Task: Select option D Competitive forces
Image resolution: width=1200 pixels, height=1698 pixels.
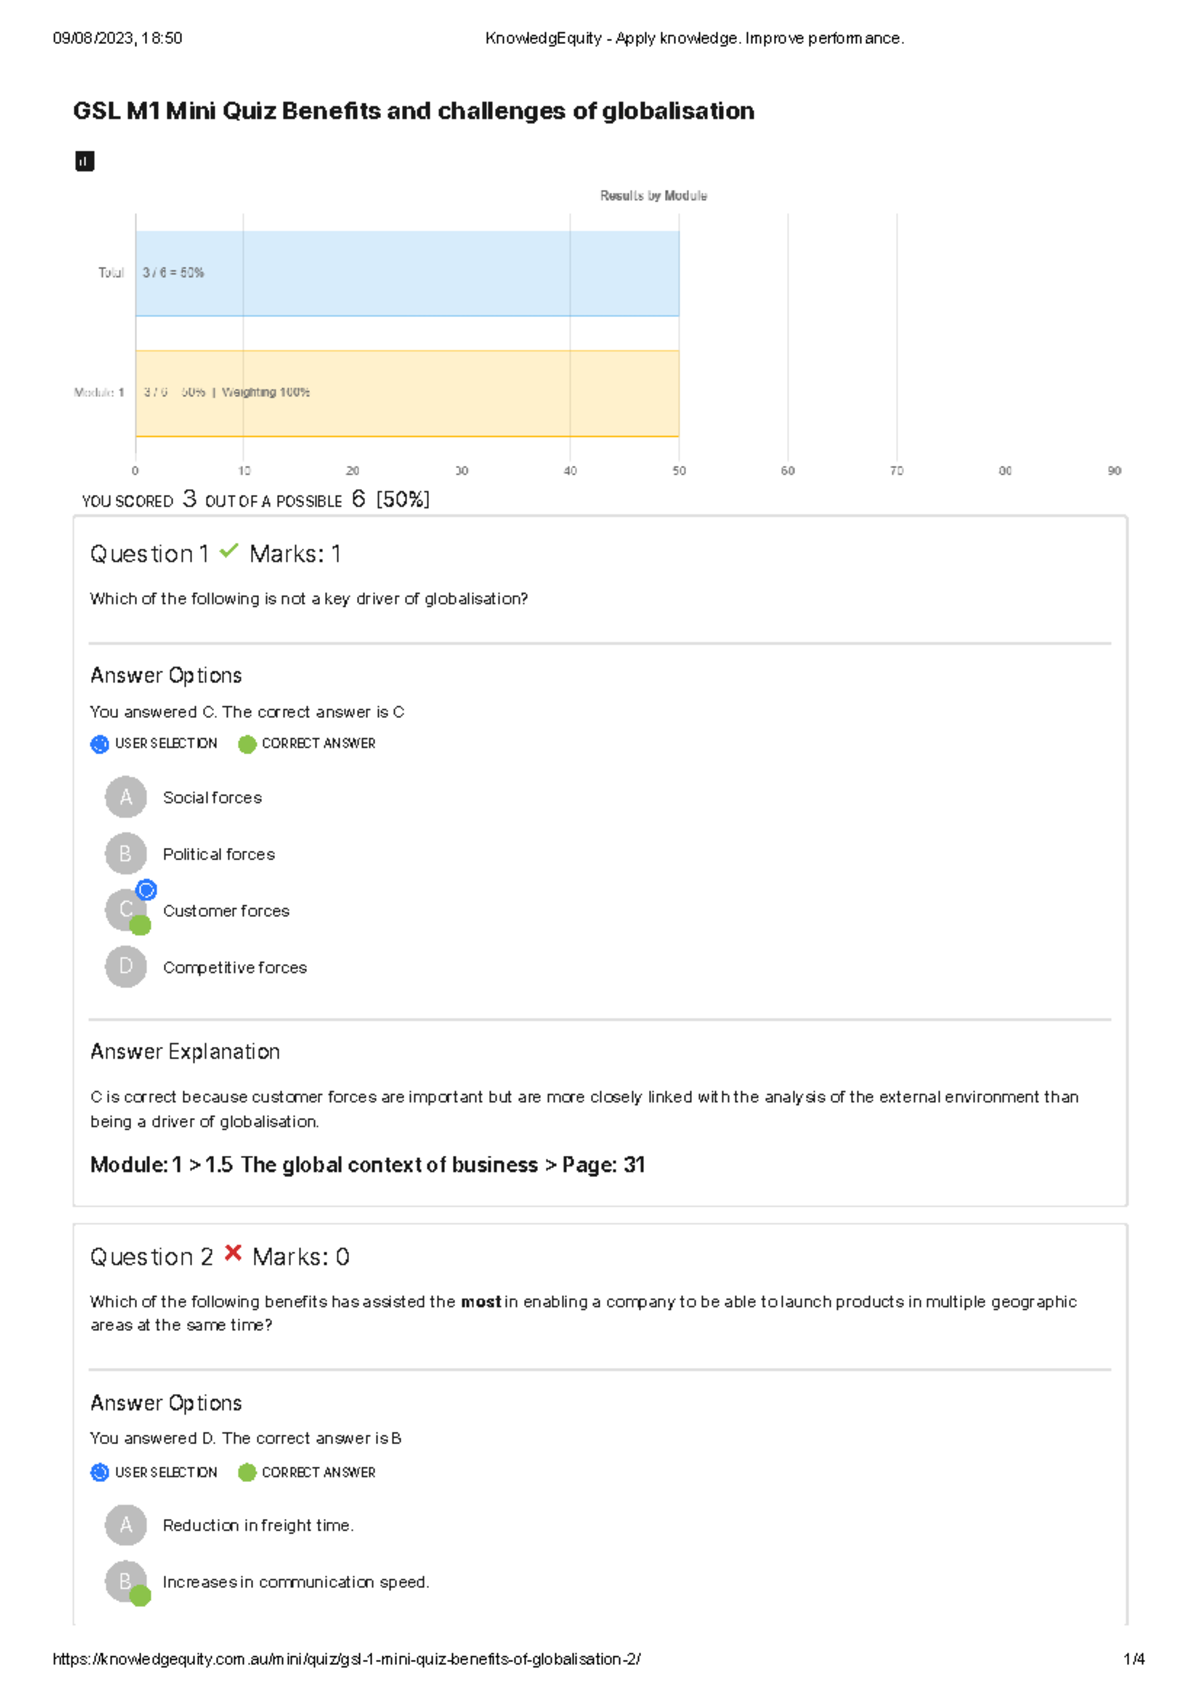Action: click(126, 967)
